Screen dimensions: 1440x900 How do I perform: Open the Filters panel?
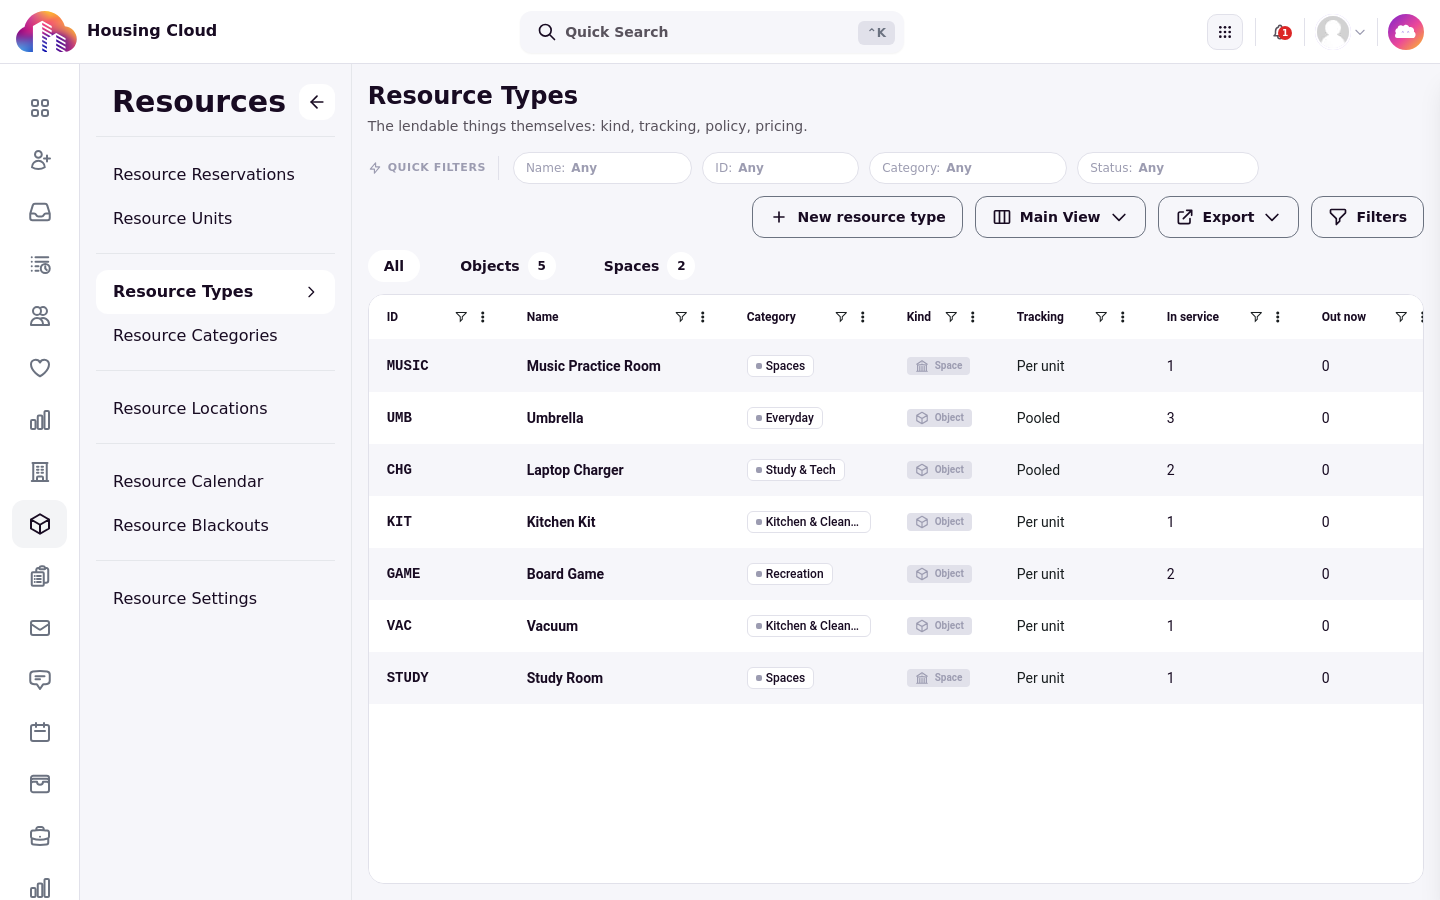point(1367,217)
